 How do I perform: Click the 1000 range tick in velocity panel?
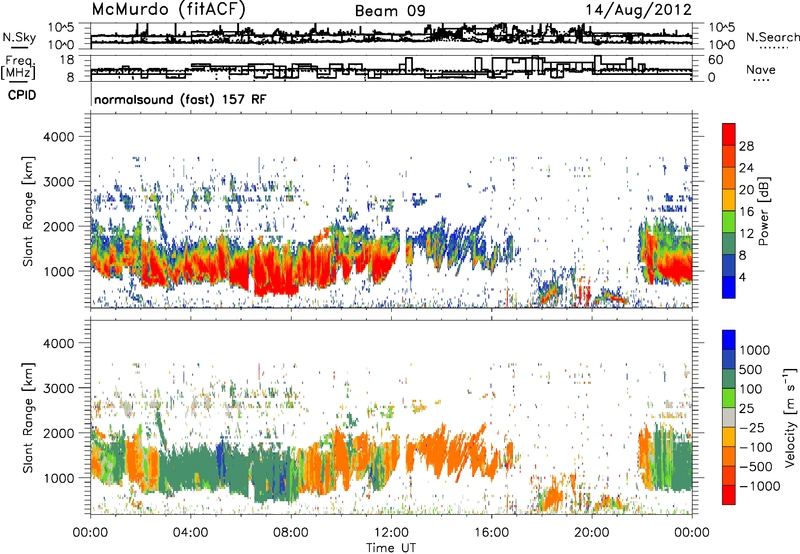(59, 478)
